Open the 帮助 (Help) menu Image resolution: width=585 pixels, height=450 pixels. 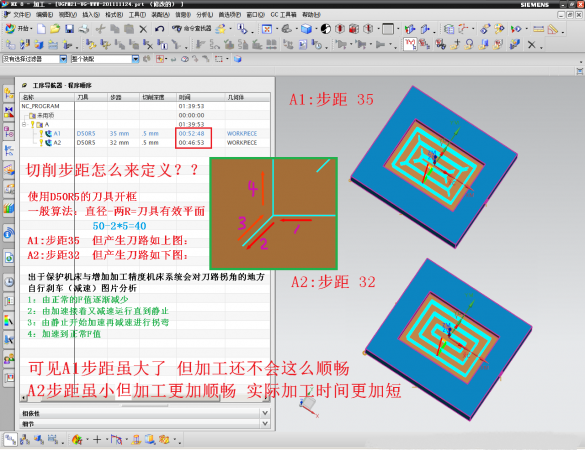(x=311, y=15)
